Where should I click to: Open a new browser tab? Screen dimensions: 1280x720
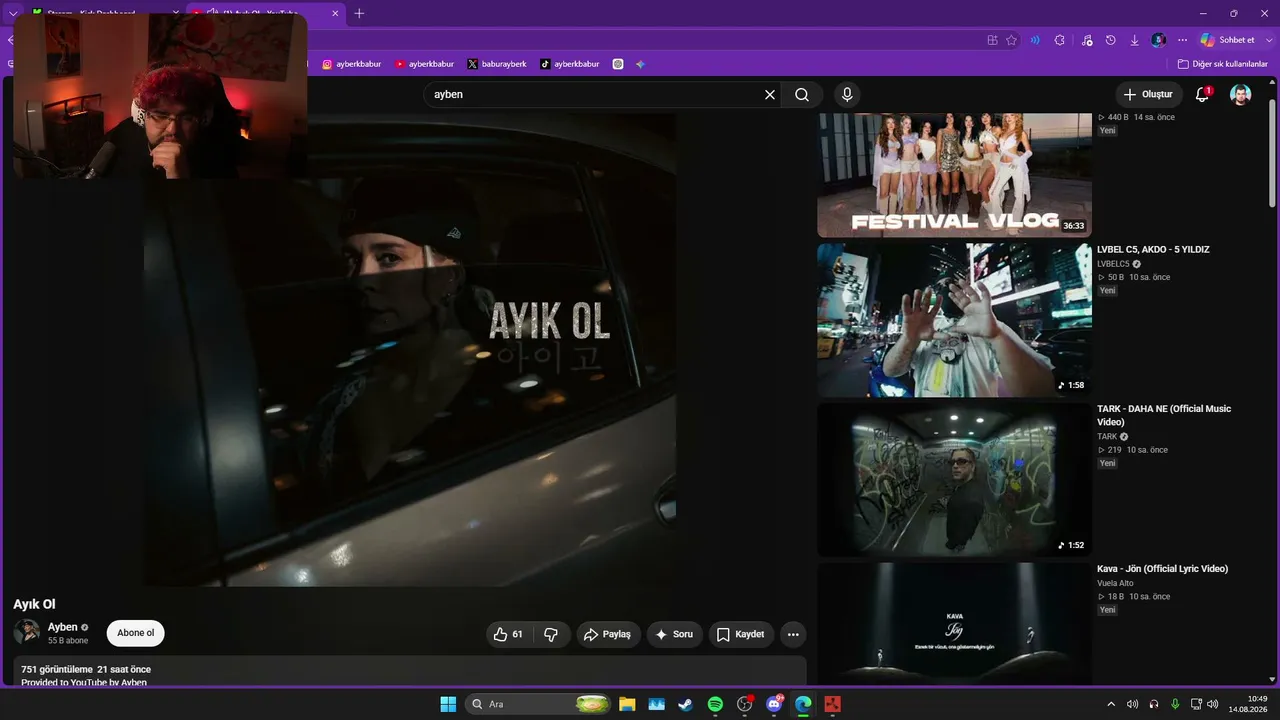pyautogui.click(x=359, y=13)
